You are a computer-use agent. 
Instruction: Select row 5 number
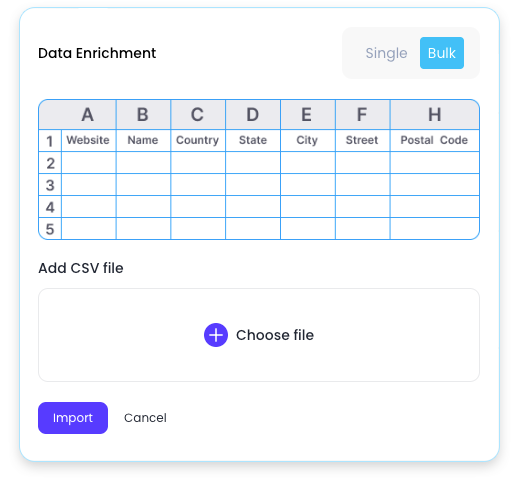tap(50, 229)
